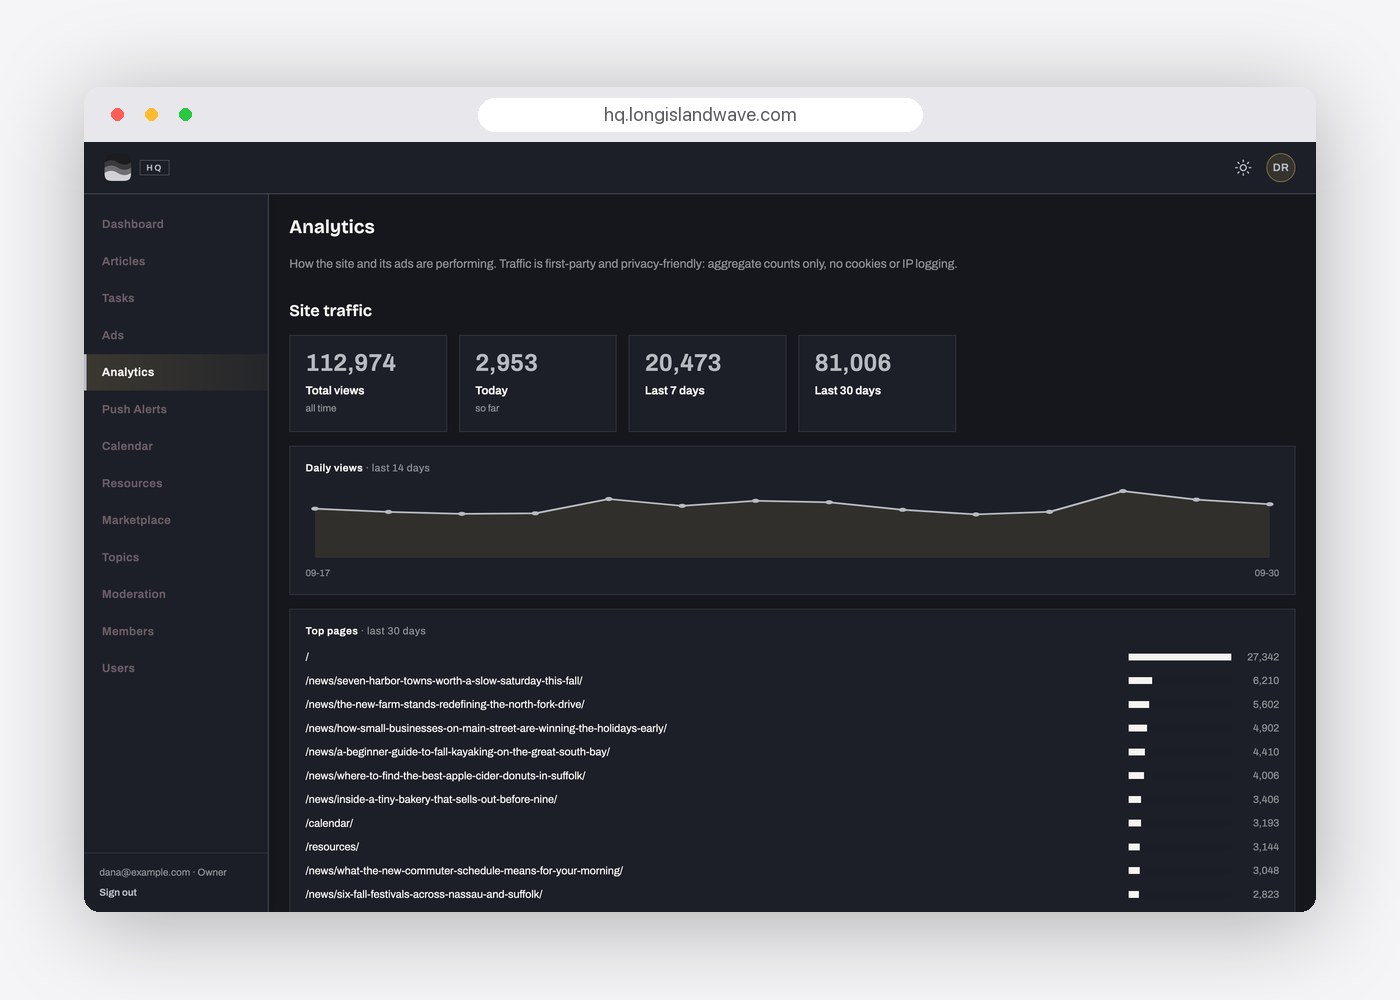Click the small-businesses main-street holidays path
Viewport: 1400px width, 1000px height.
[486, 728]
